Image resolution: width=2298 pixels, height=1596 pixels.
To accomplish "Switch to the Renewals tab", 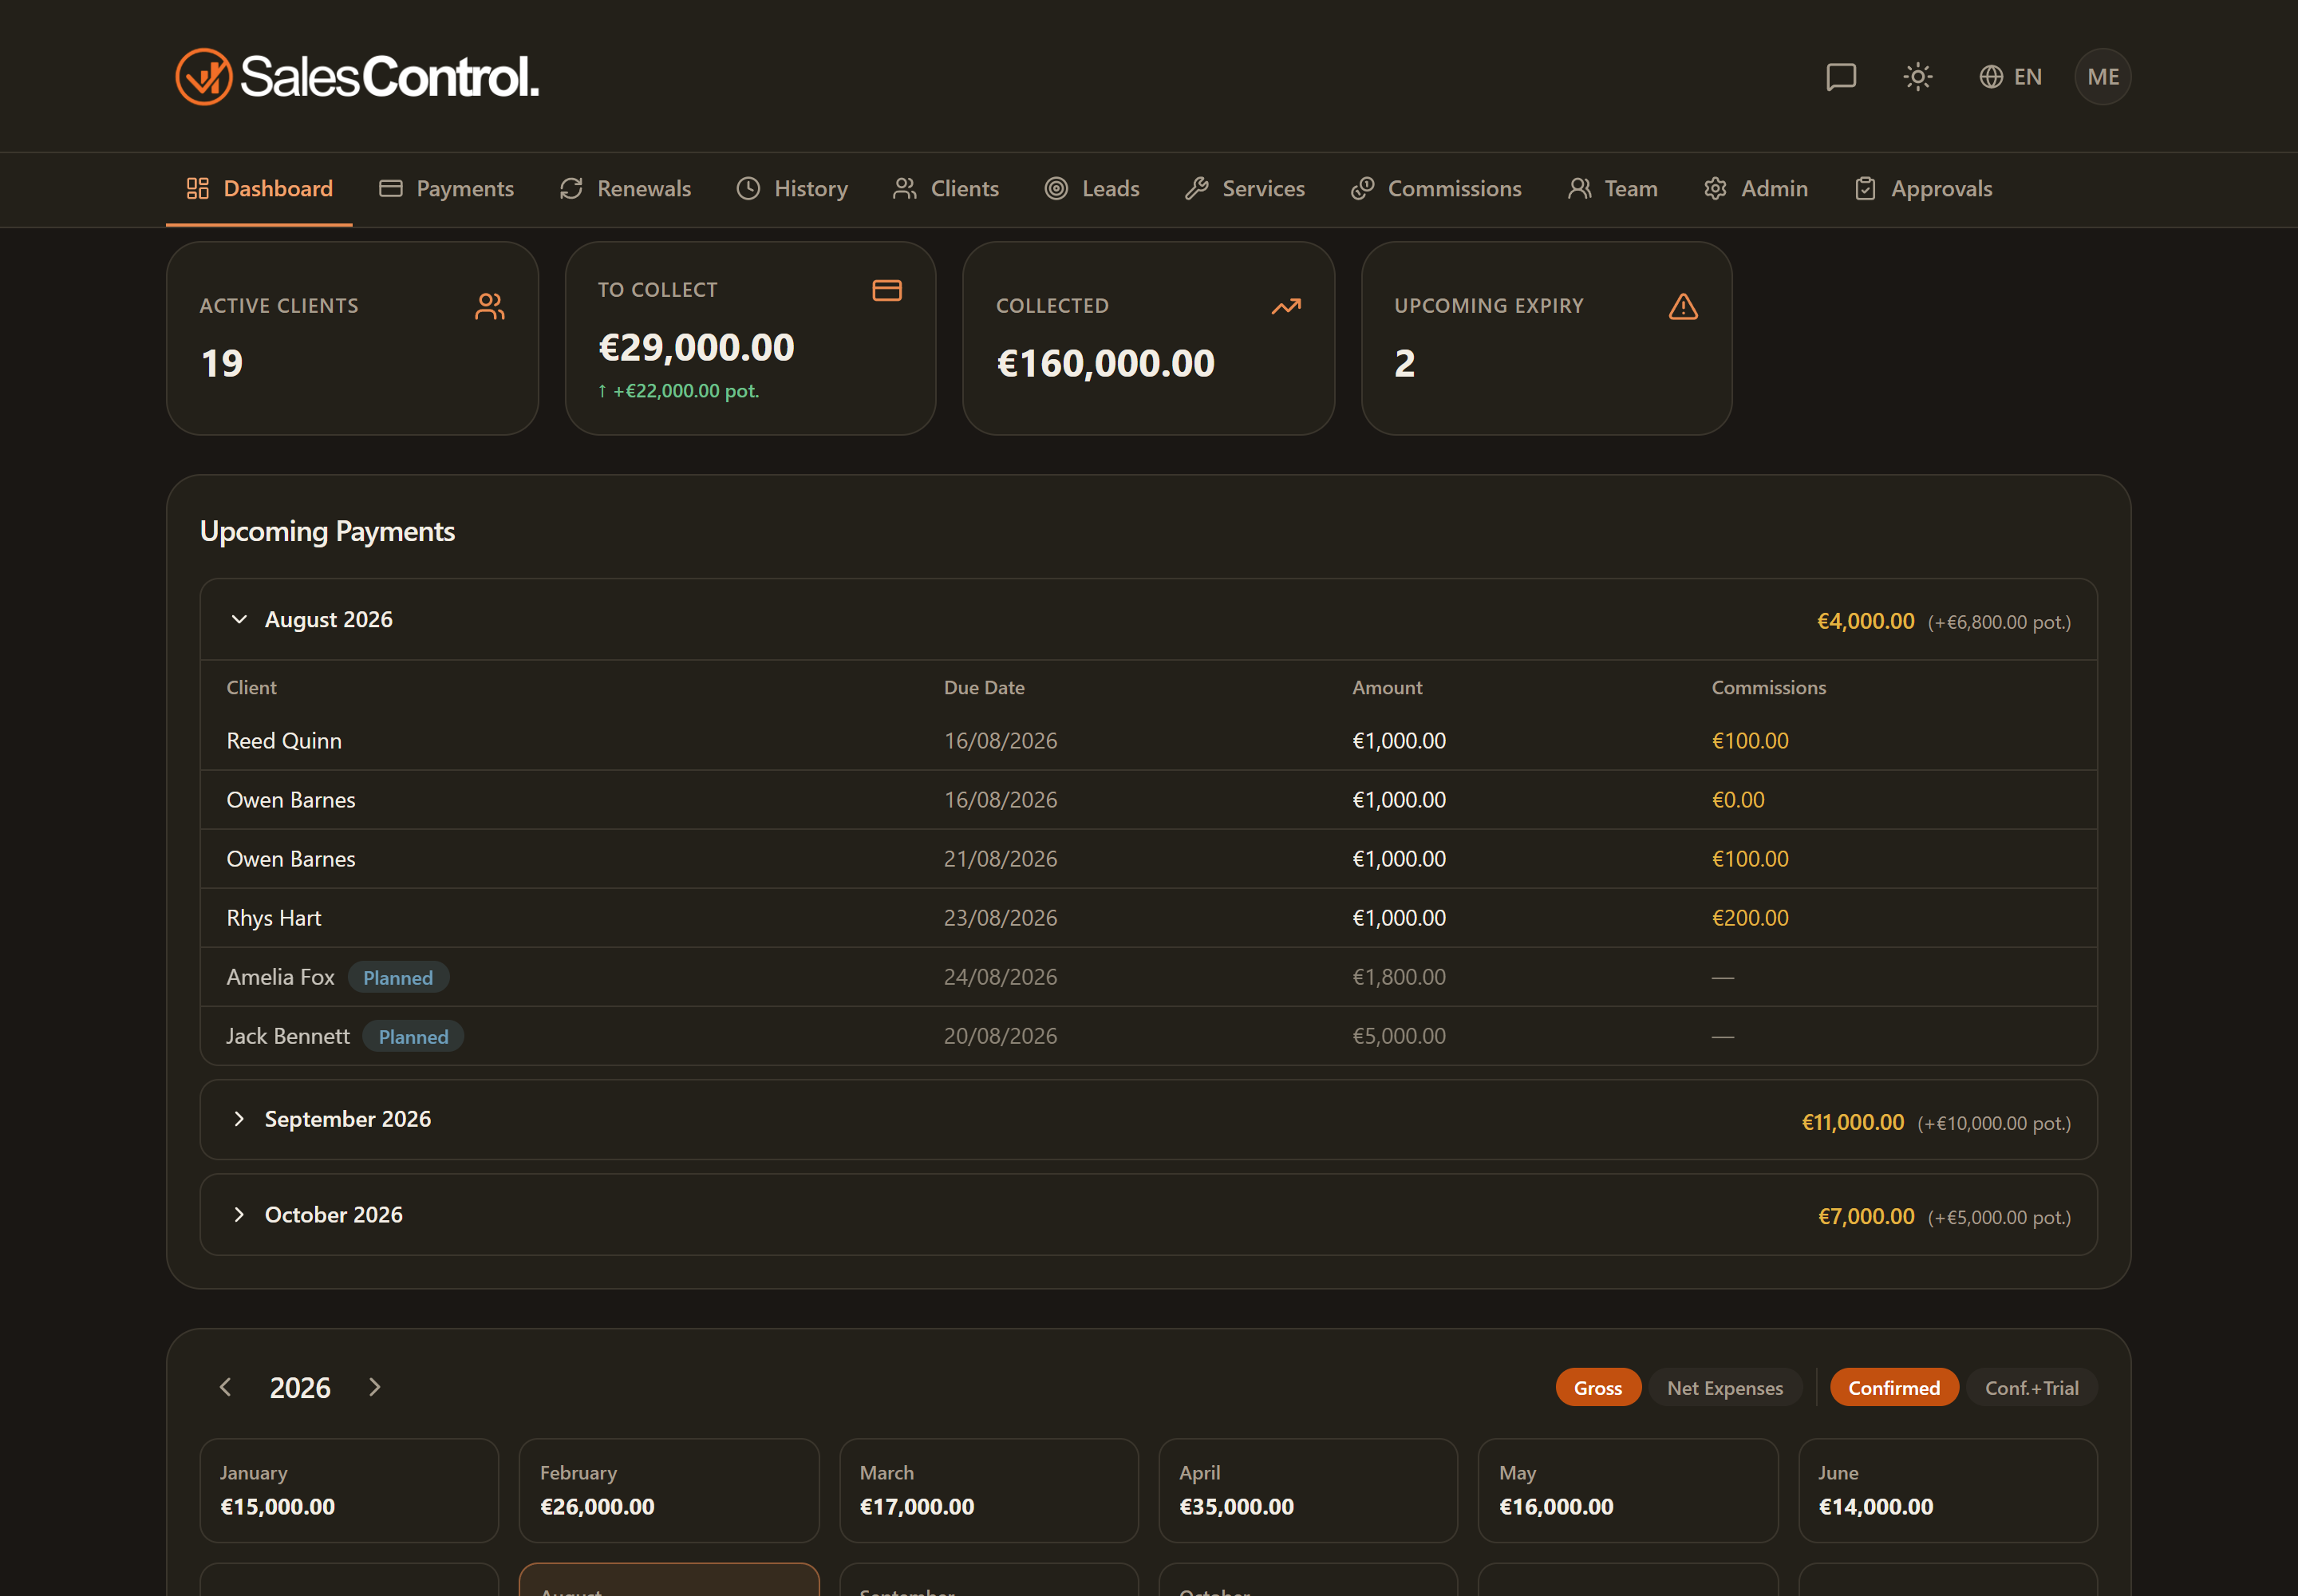I will coord(625,188).
